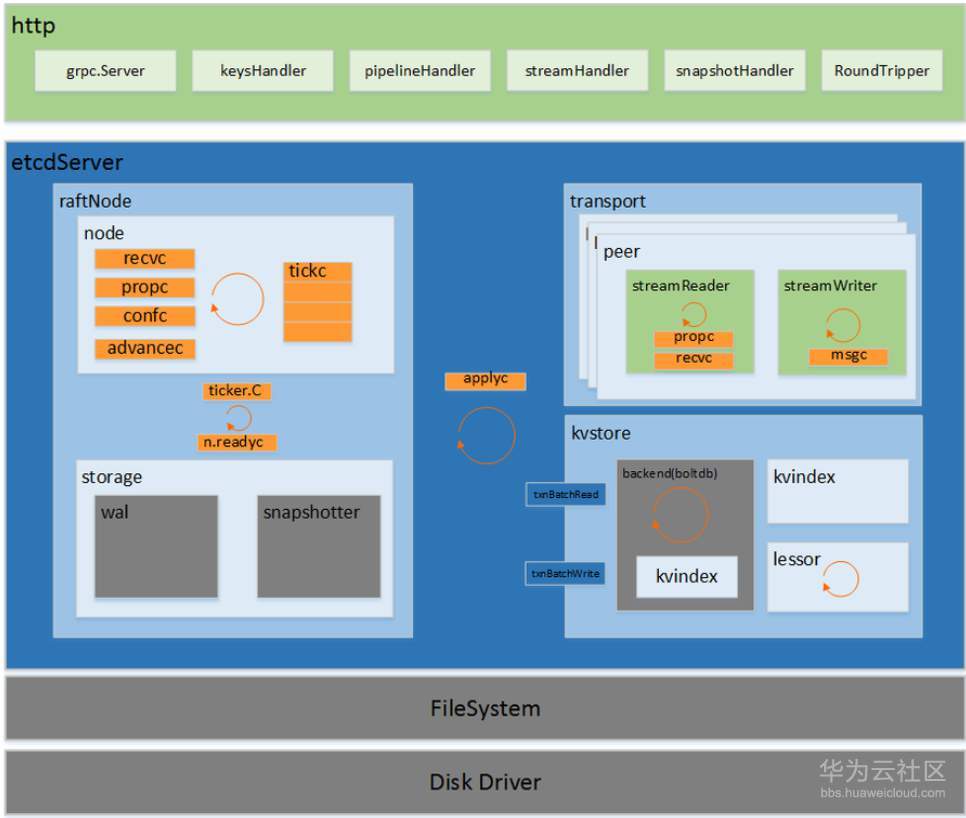Click the small loop arrow in the streamReader box

[x=693, y=315]
